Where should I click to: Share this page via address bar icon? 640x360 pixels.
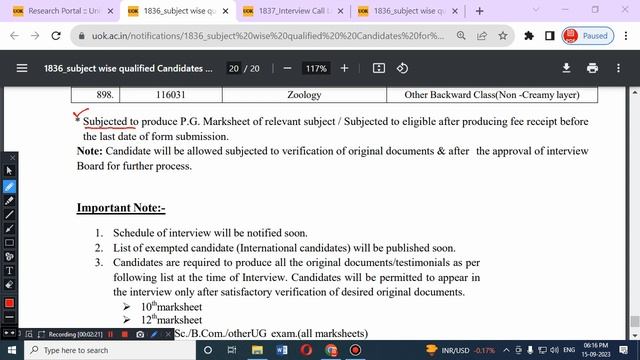point(482,36)
